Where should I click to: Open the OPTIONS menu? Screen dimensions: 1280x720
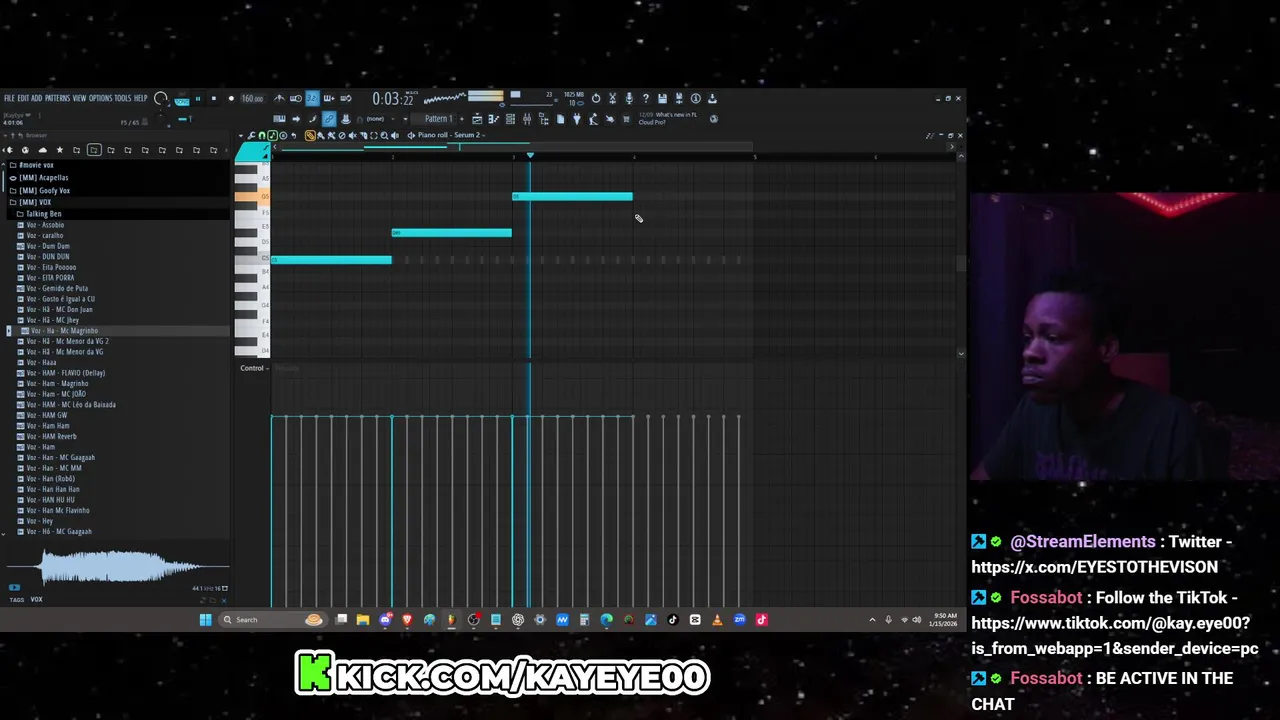pyautogui.click(x=101, y=98)
